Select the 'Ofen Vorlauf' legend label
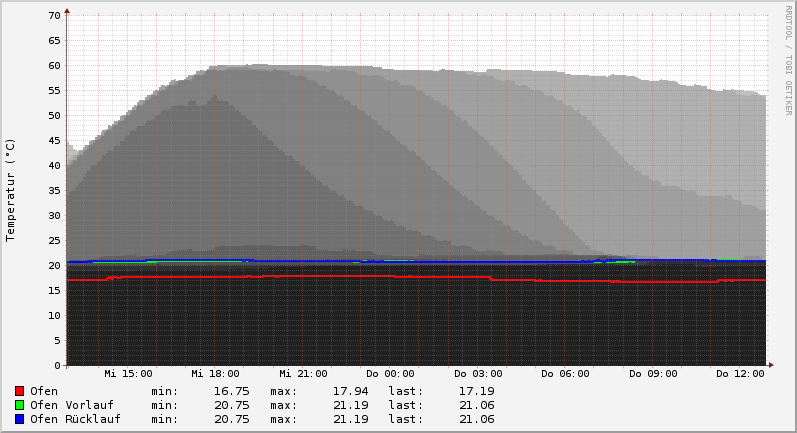This screenshot has height=433, width=797. 71,405
